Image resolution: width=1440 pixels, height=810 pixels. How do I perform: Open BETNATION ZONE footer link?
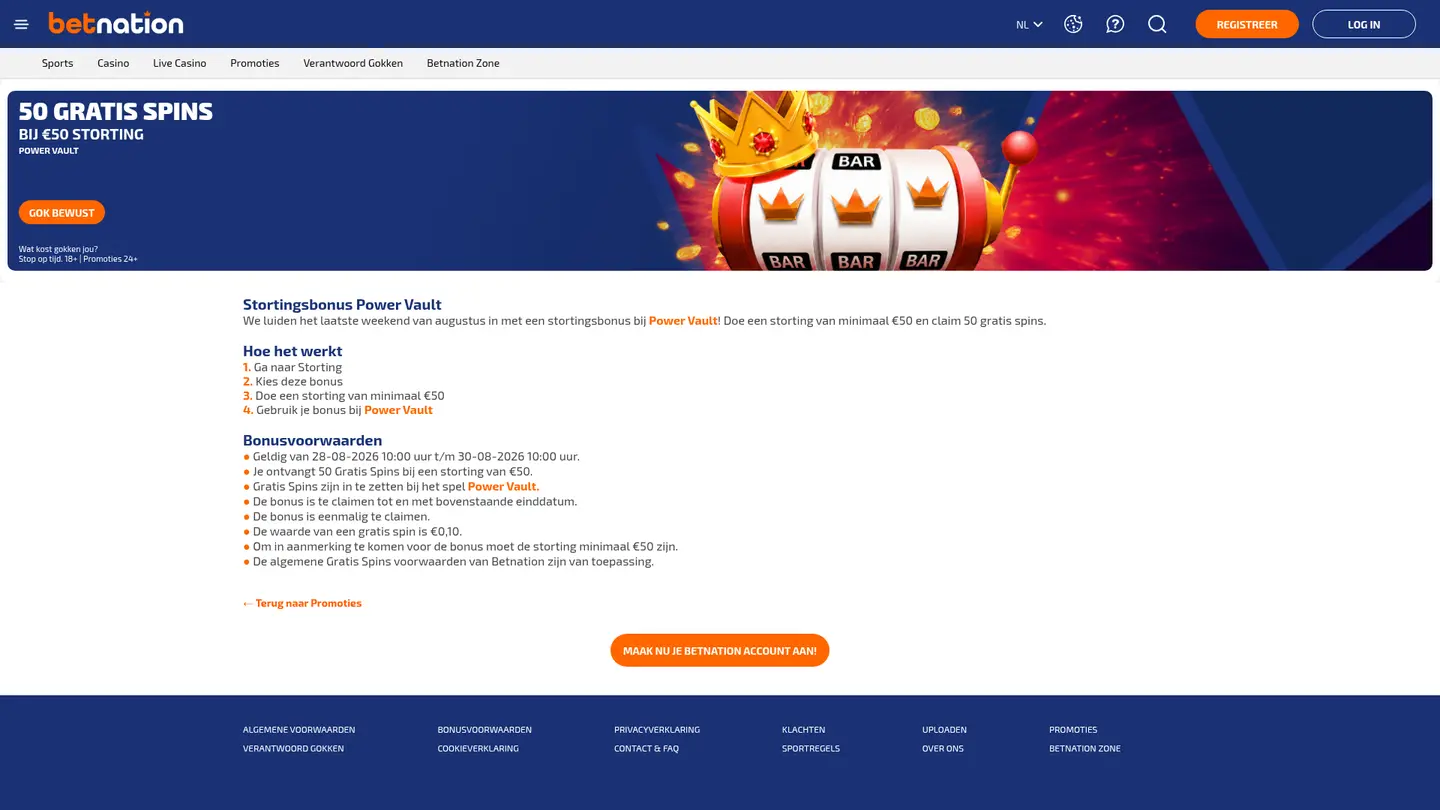(x=1085, y=749)
